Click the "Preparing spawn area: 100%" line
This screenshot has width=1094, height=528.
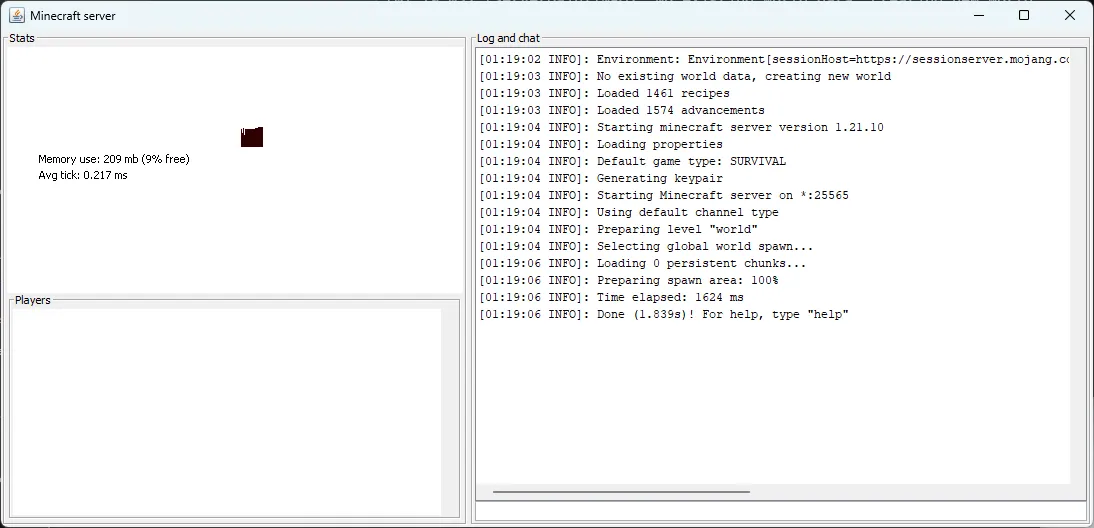tap(629, 280)
